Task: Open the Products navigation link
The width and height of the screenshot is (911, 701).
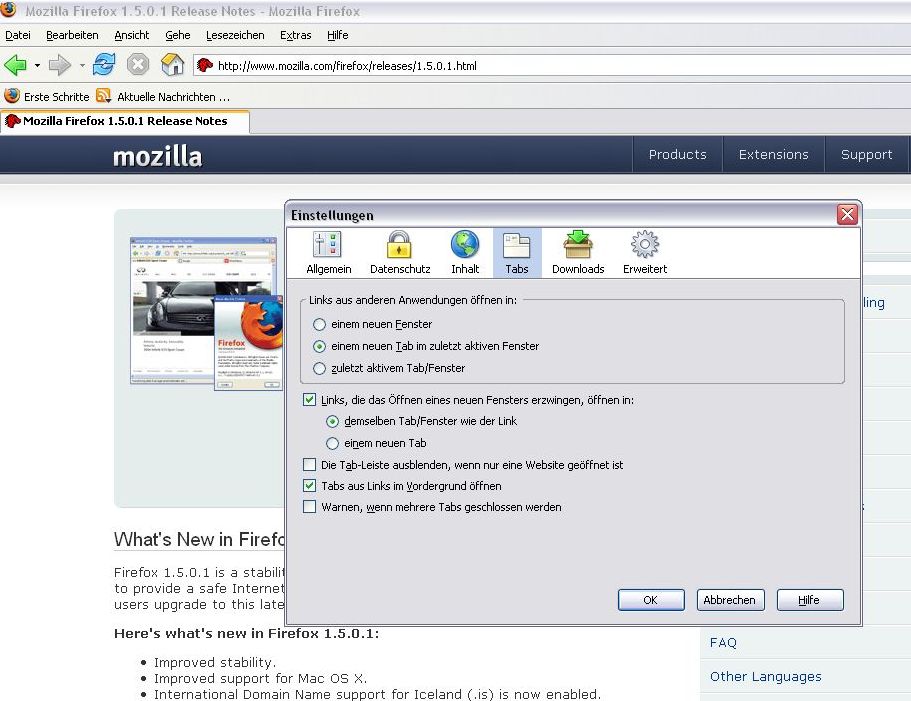Action: click(677, 154)
